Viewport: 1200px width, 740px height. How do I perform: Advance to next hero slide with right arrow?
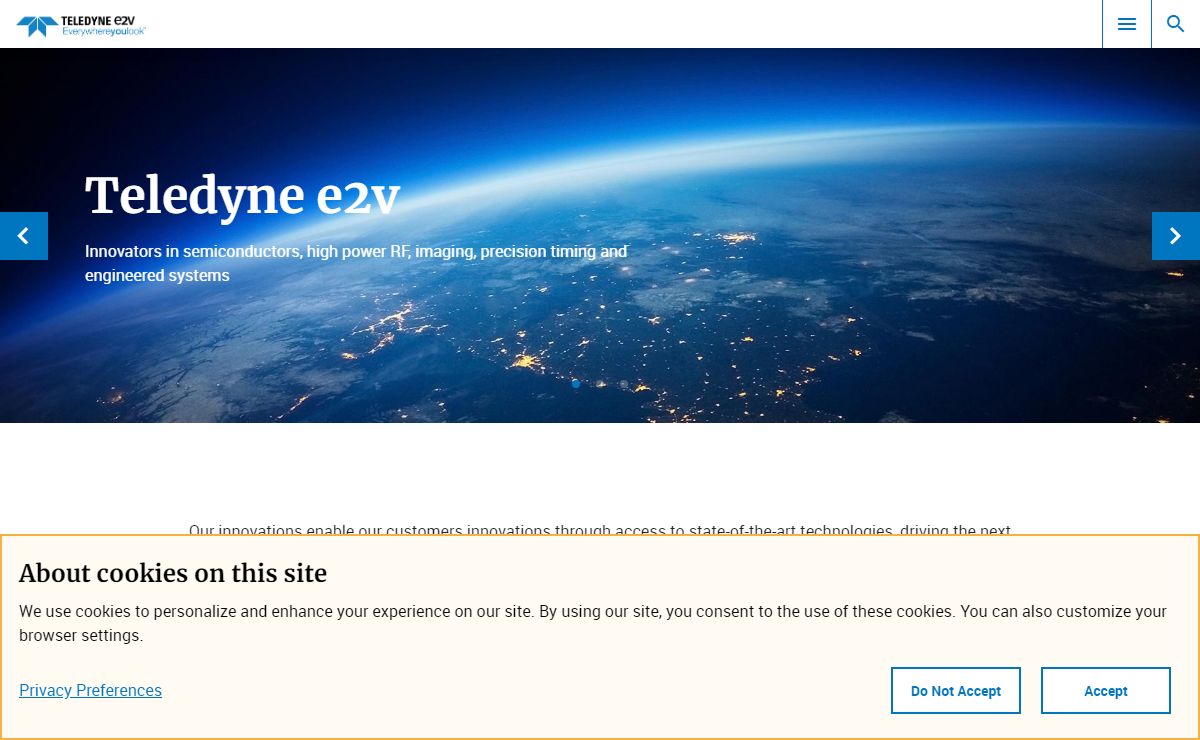click(1176, 236)
